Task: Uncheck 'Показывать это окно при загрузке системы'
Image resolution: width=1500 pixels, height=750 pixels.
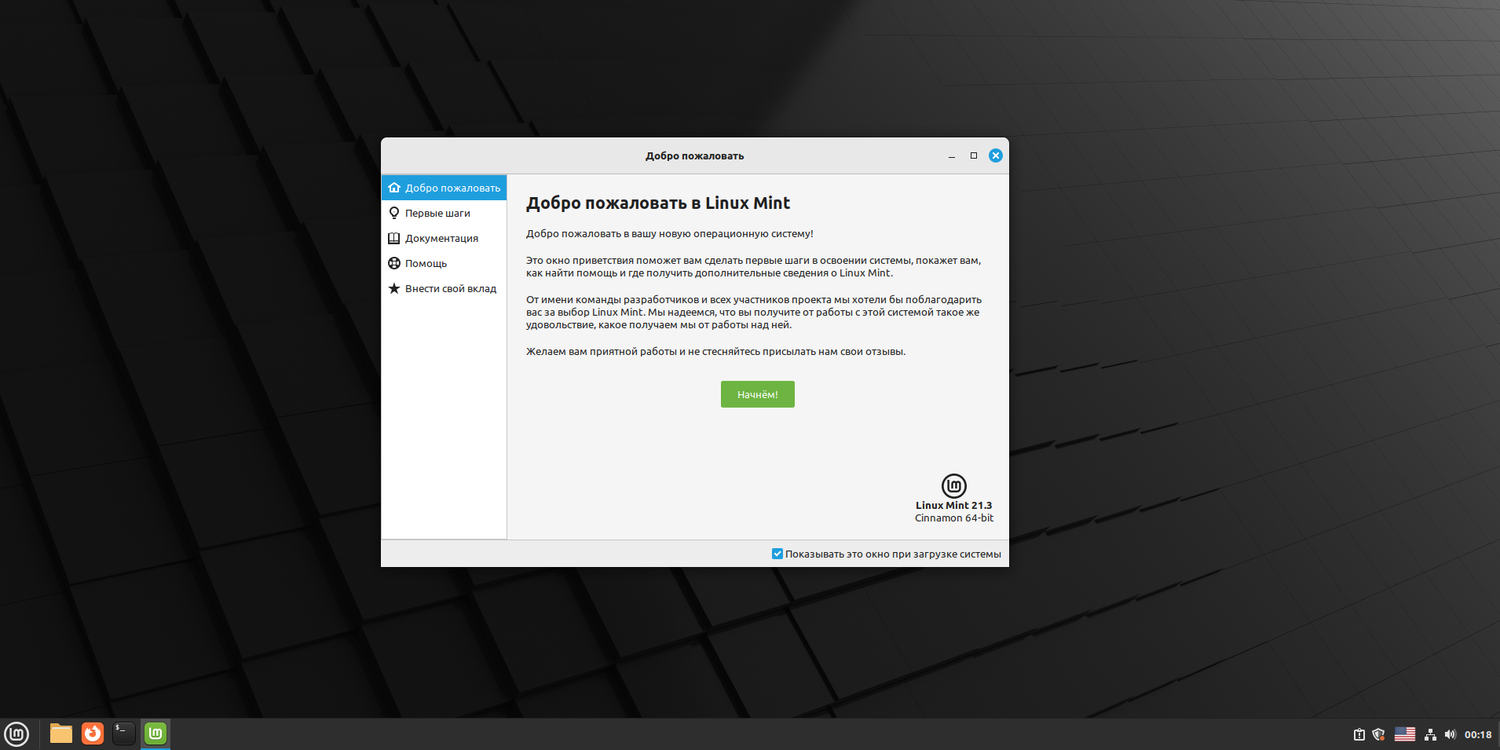Action: click(777, 554)
